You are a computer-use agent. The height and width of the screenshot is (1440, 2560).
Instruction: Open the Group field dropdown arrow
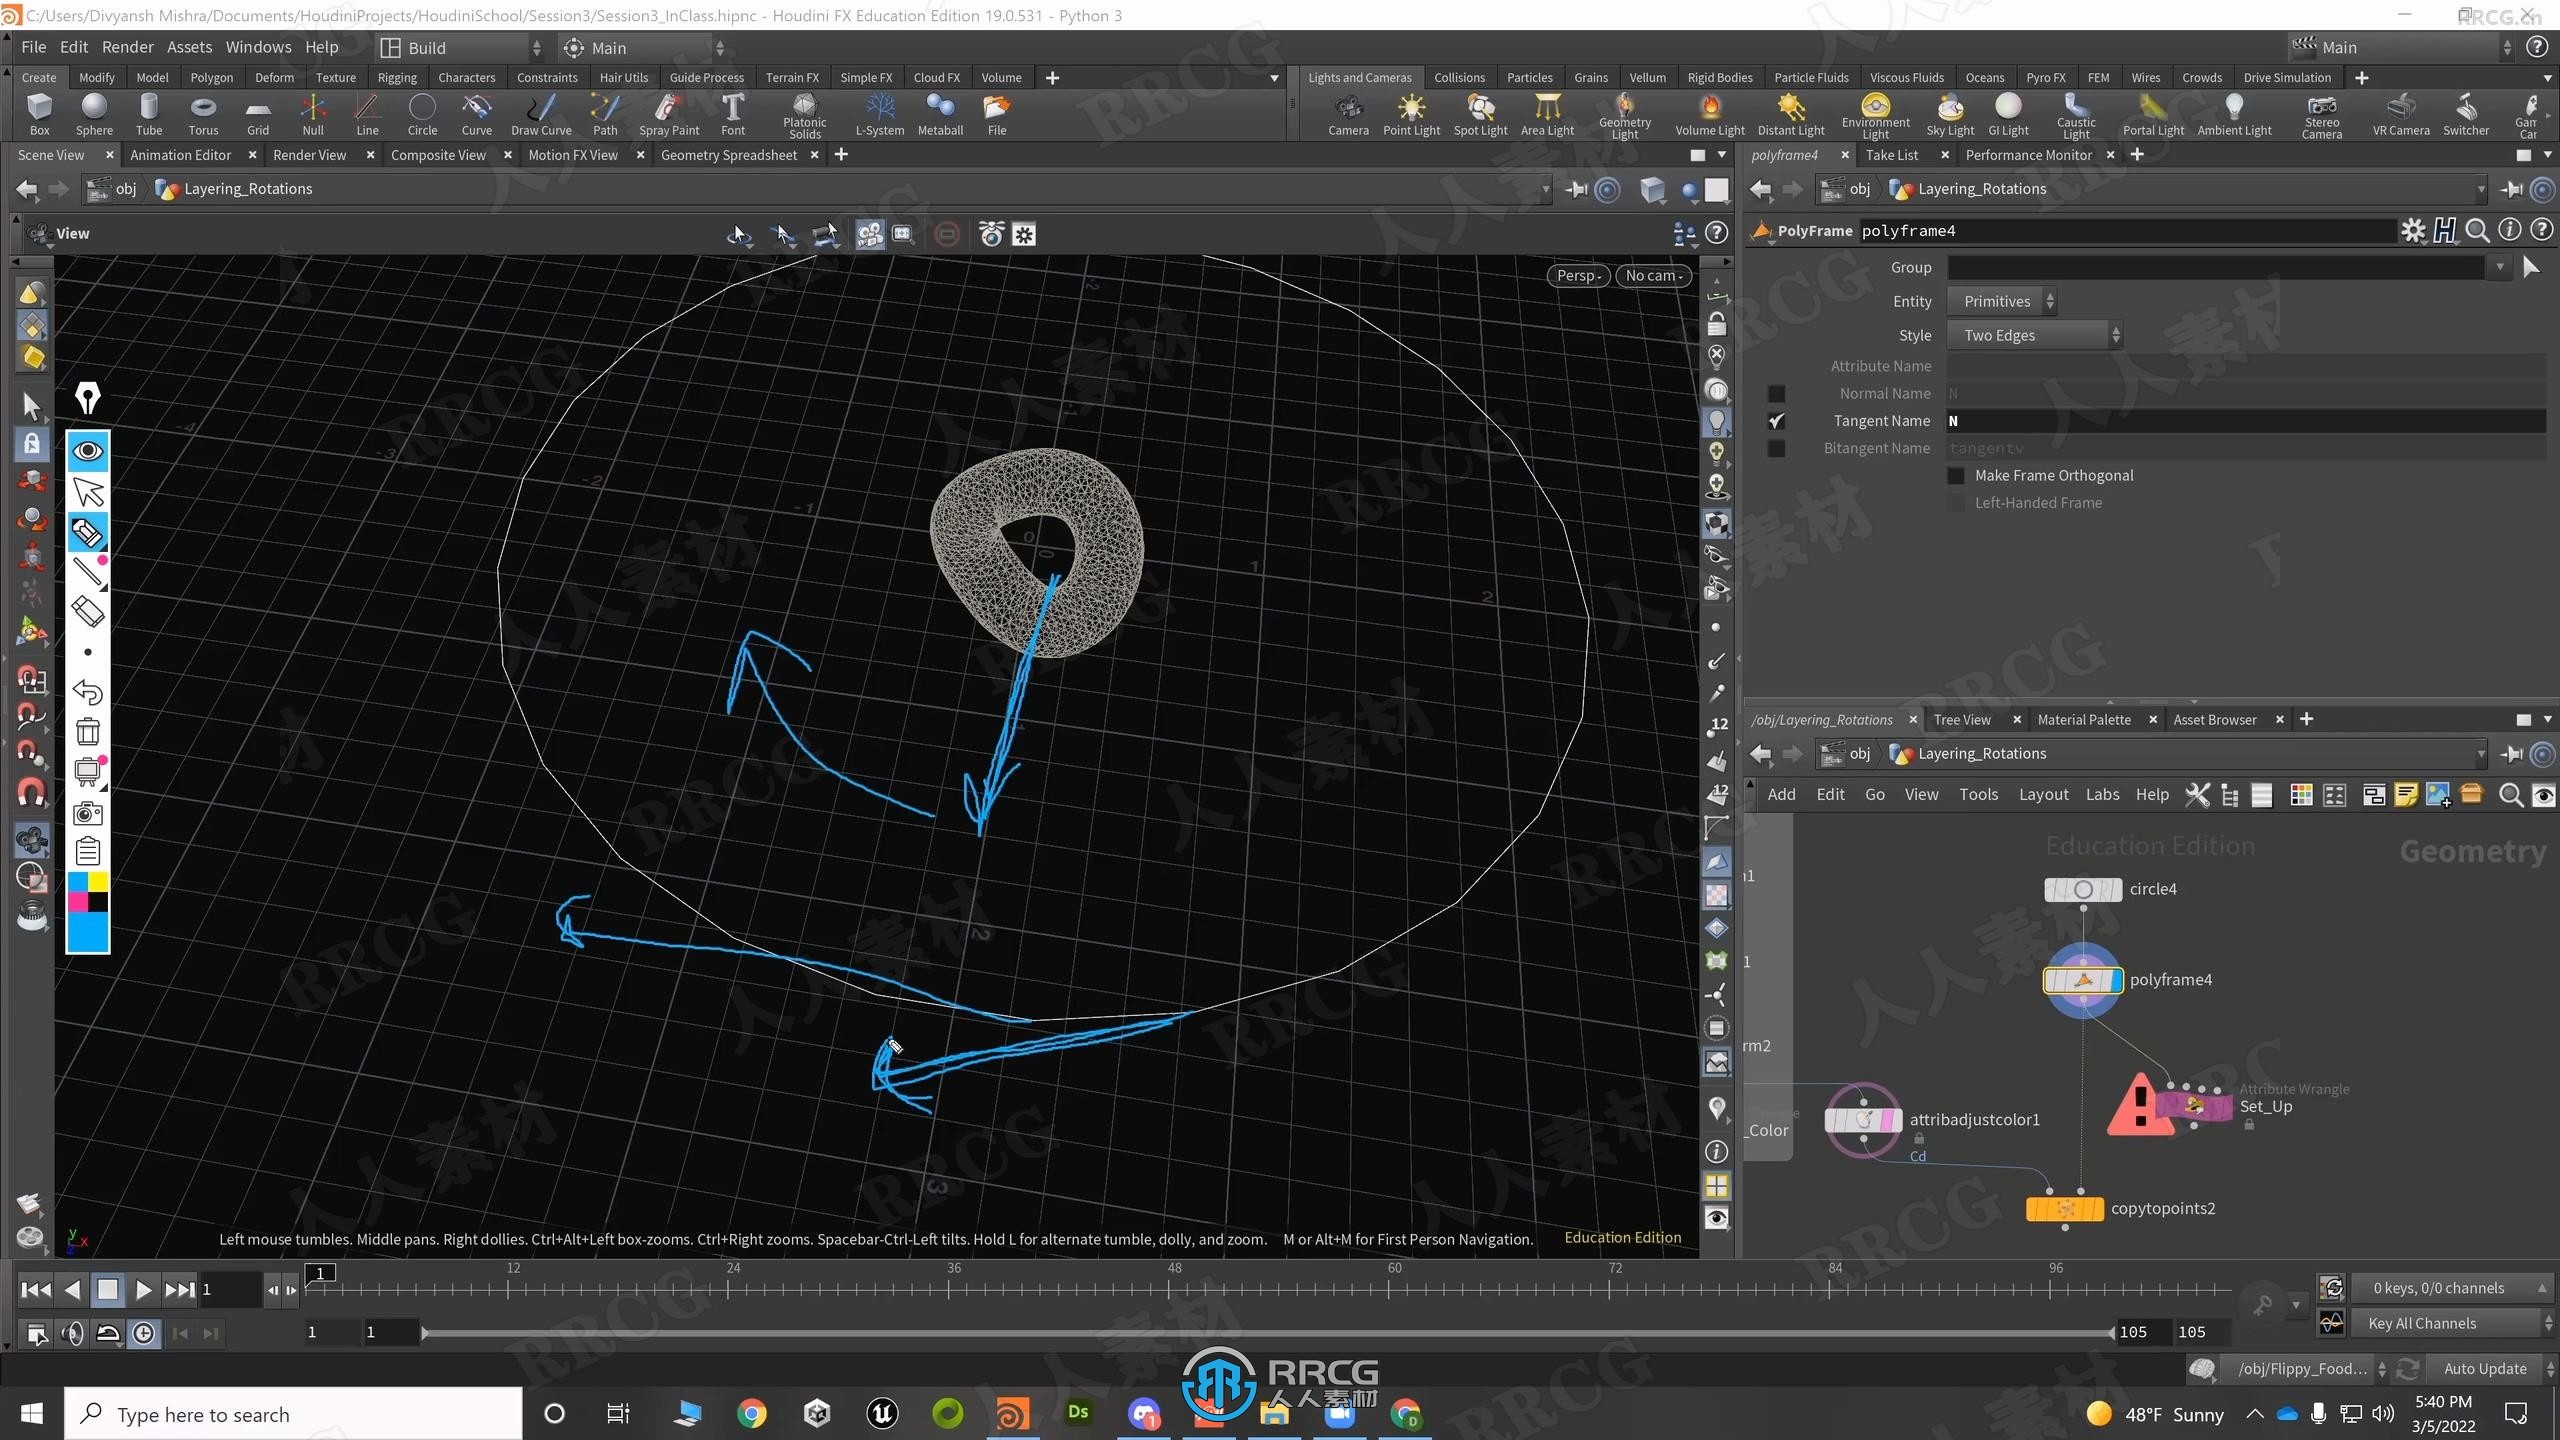[2499, 267]
